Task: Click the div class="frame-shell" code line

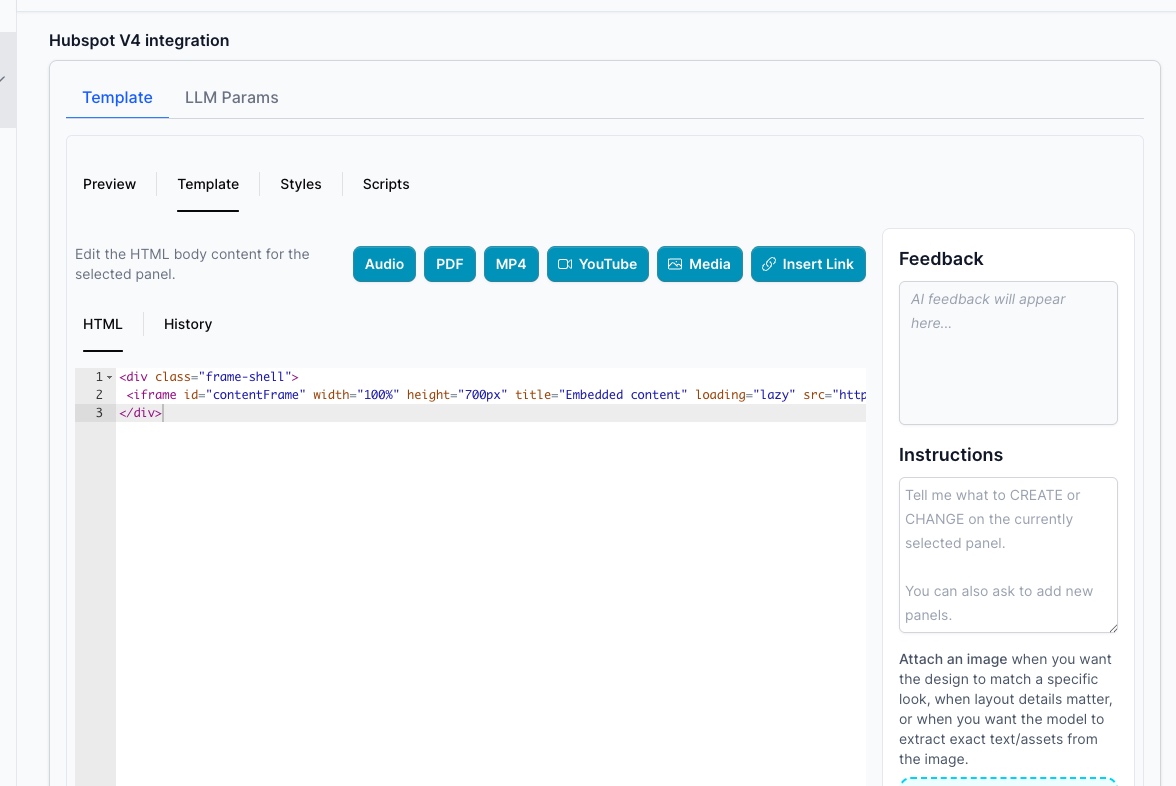Action: [208, 376]
